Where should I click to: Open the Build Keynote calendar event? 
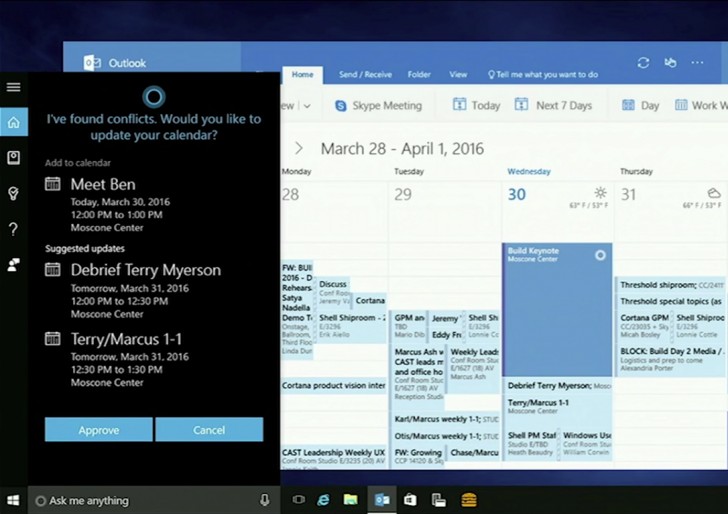click(557, 309)
